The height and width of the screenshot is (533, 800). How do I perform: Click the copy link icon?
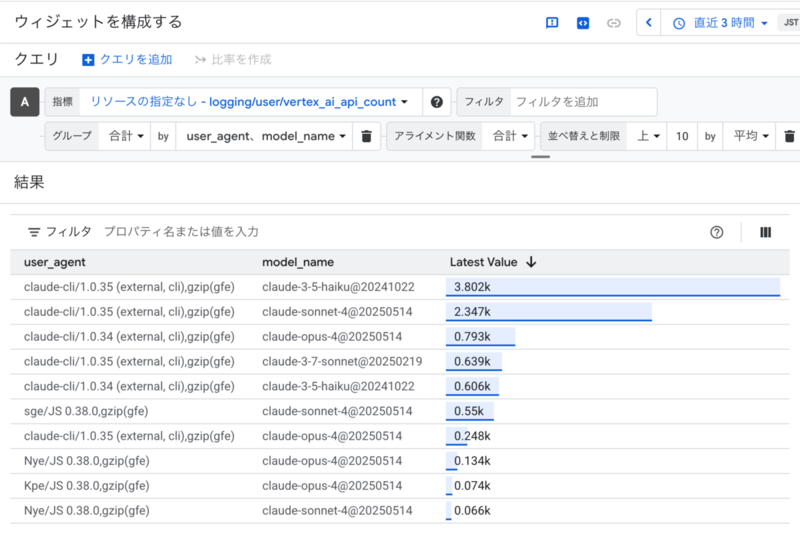click(x=614, y=23)
